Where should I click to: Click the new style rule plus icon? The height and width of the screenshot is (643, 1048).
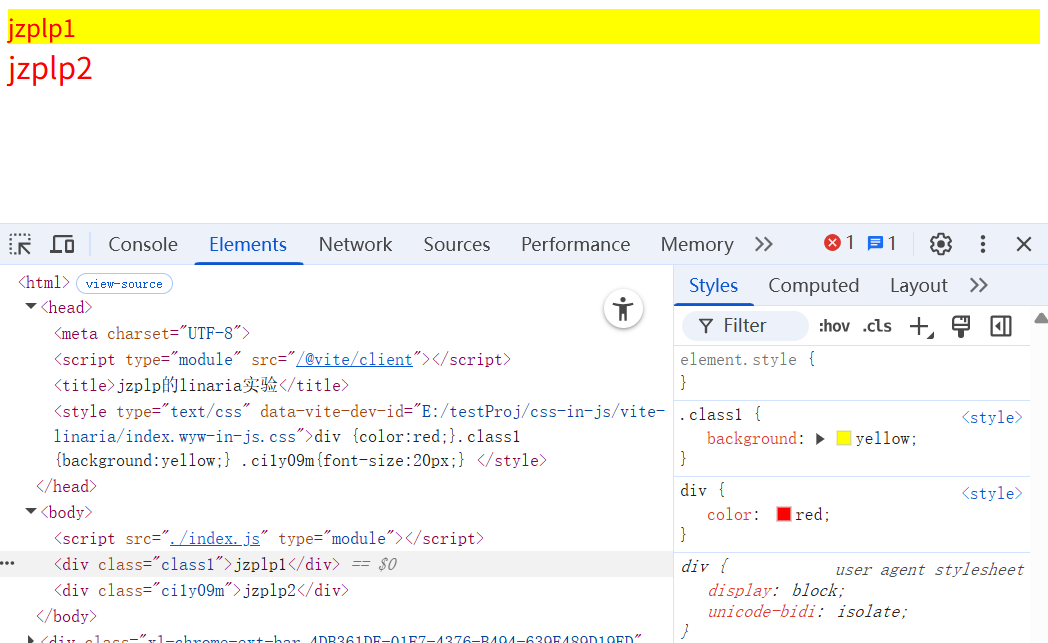pyautogui.click(x=919, y=326)
